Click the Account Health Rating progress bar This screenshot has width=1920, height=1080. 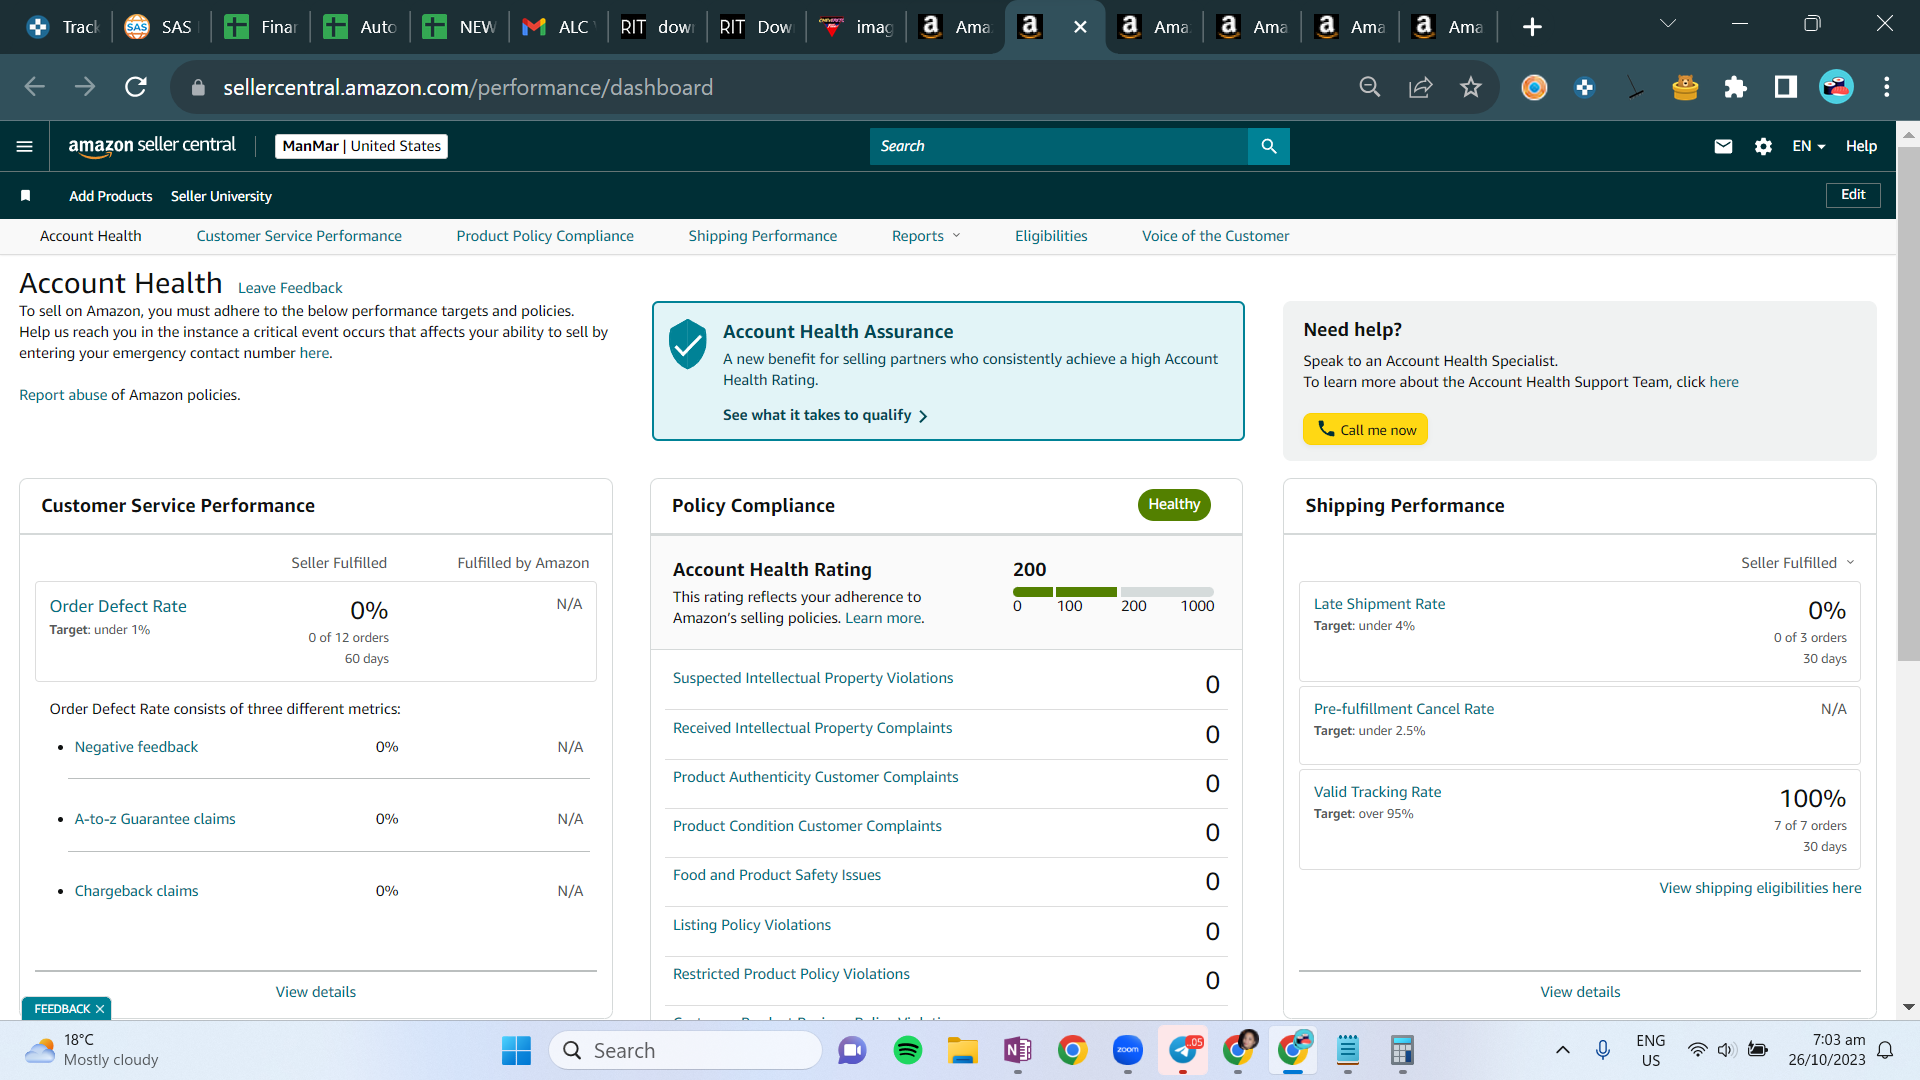coord(1113,592)
